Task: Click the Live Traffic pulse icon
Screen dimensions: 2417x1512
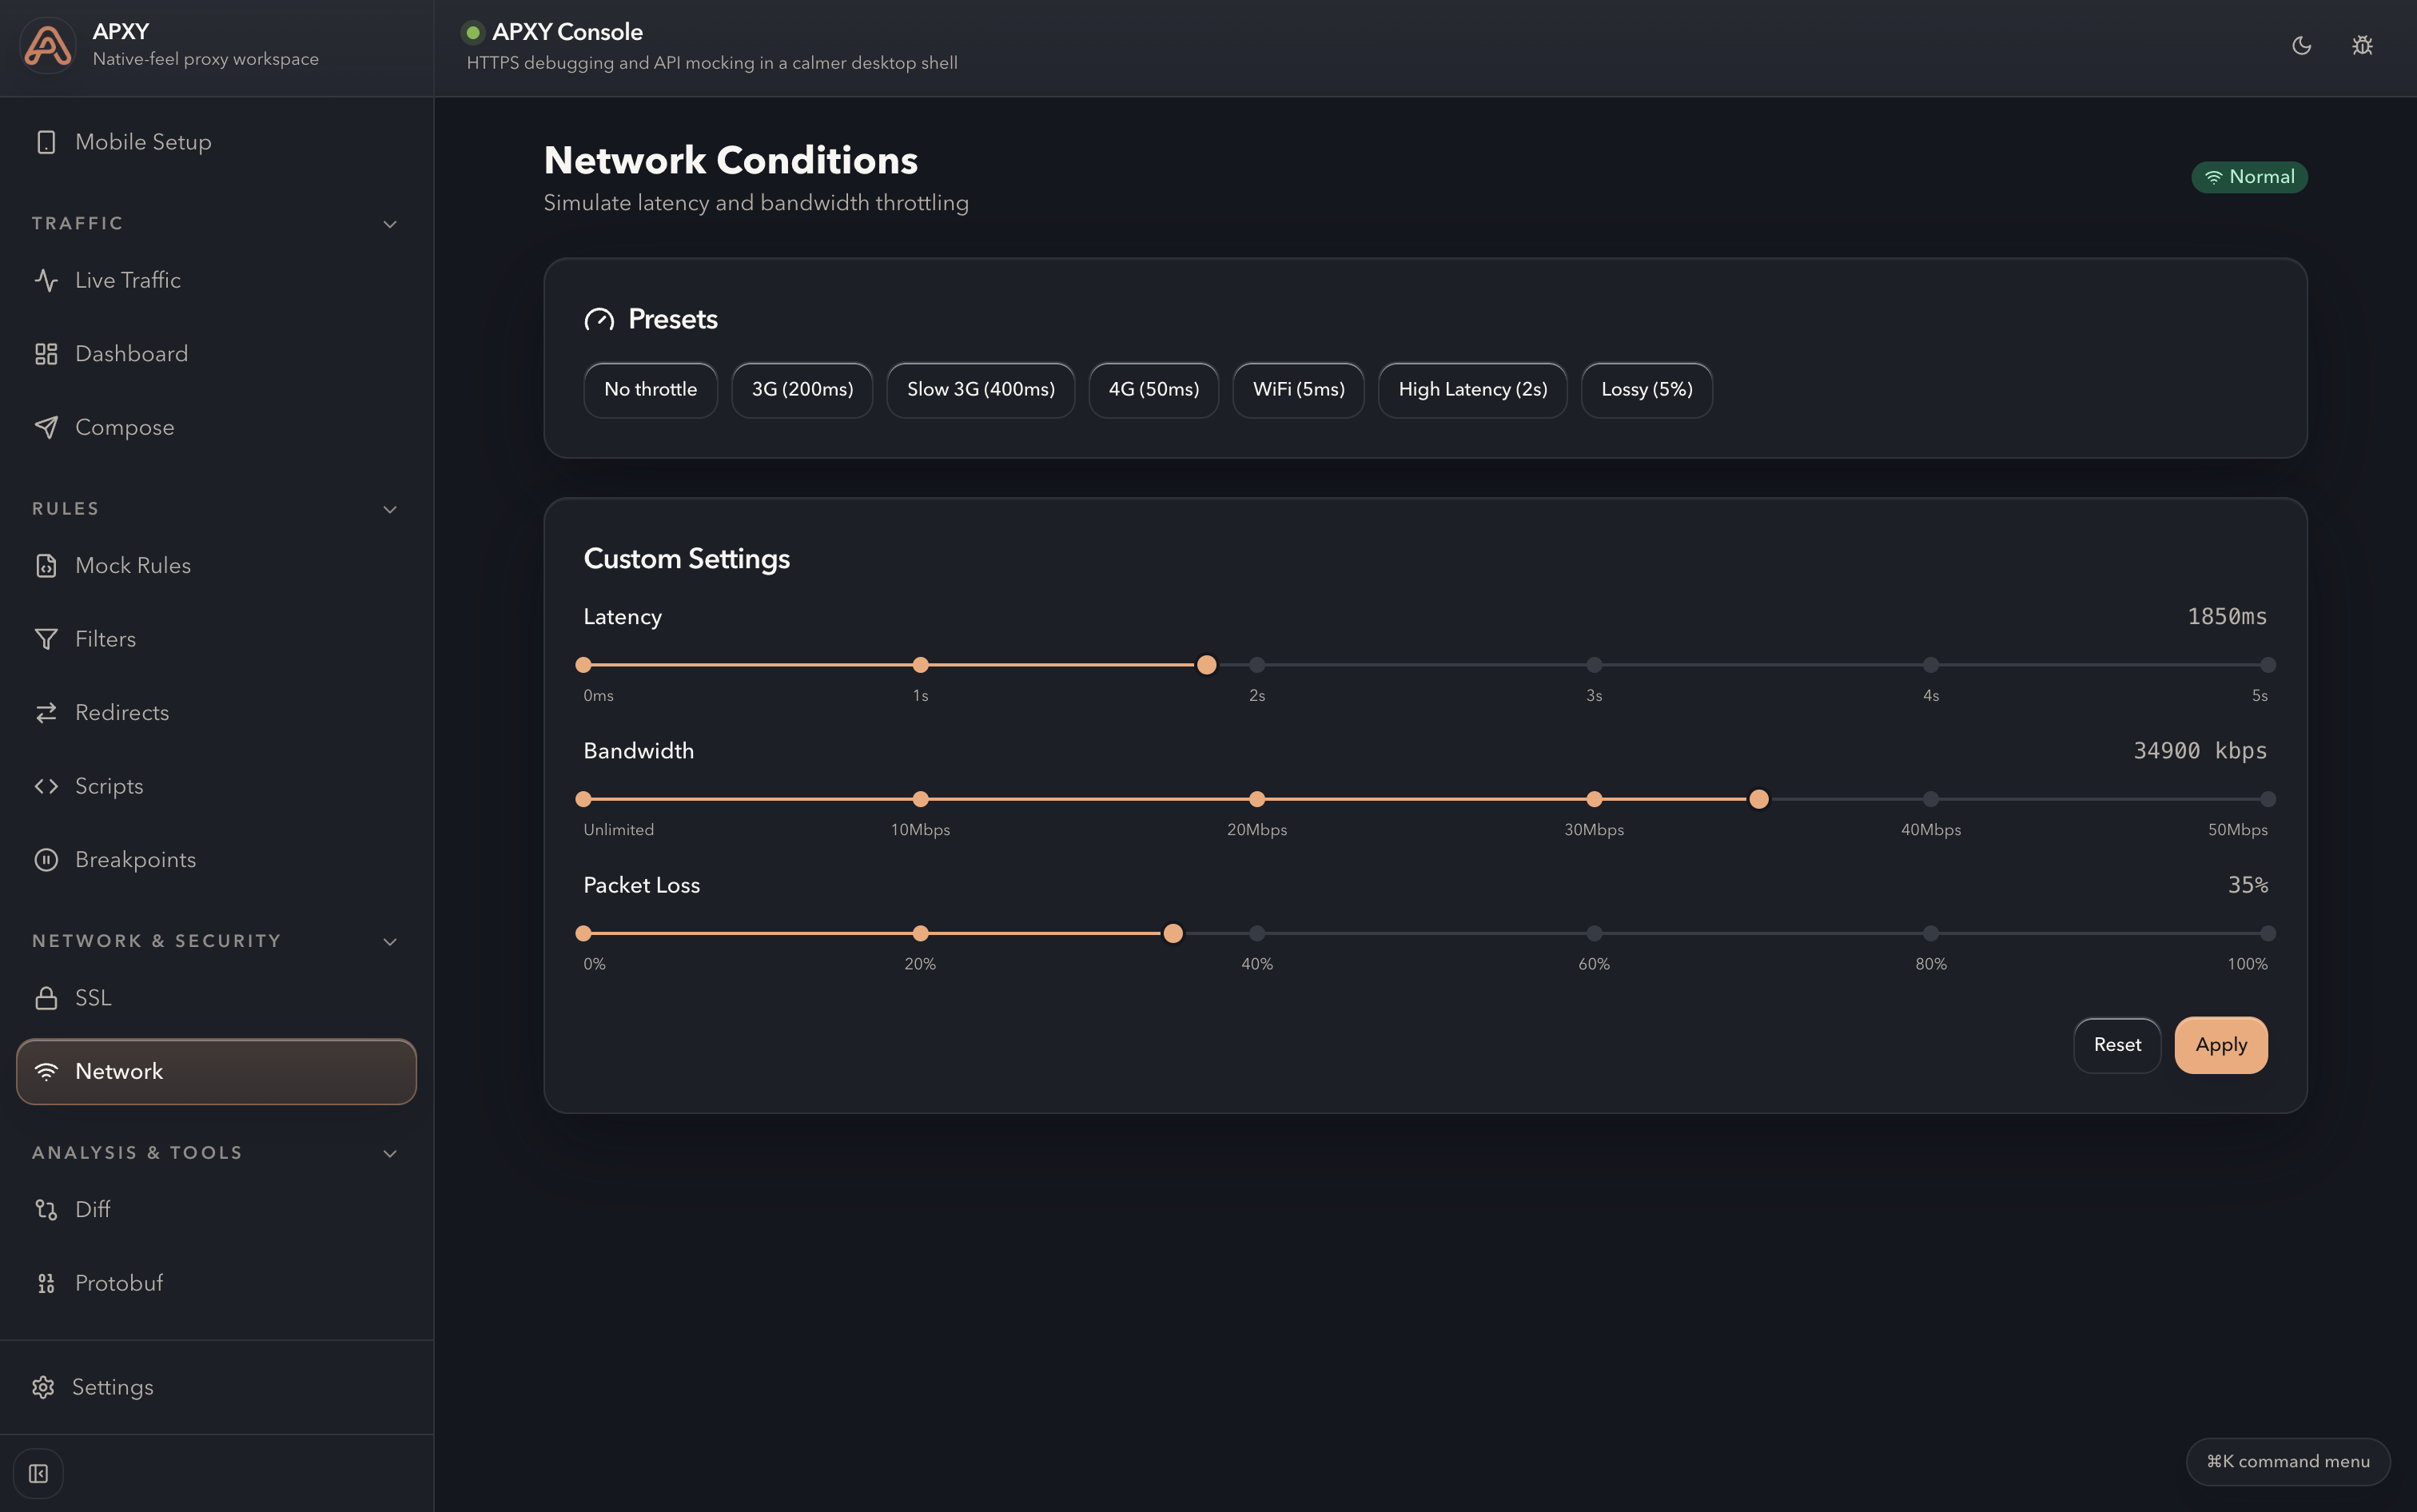Action: [46, 280]
